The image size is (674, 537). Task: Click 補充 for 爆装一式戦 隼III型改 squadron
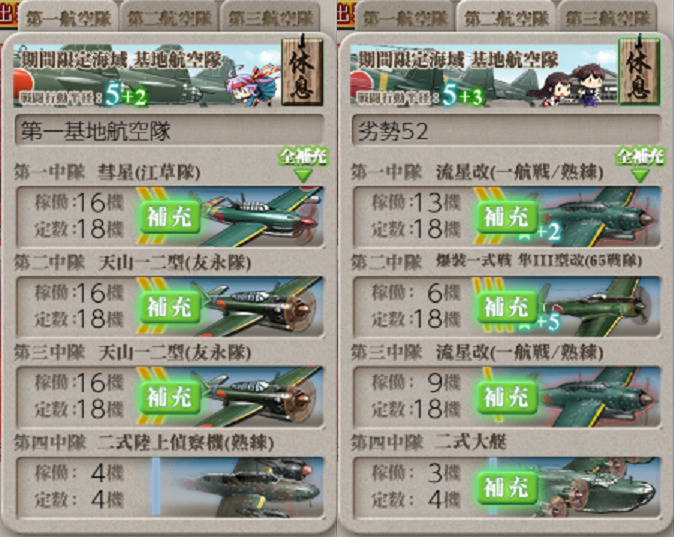(507, 307)
